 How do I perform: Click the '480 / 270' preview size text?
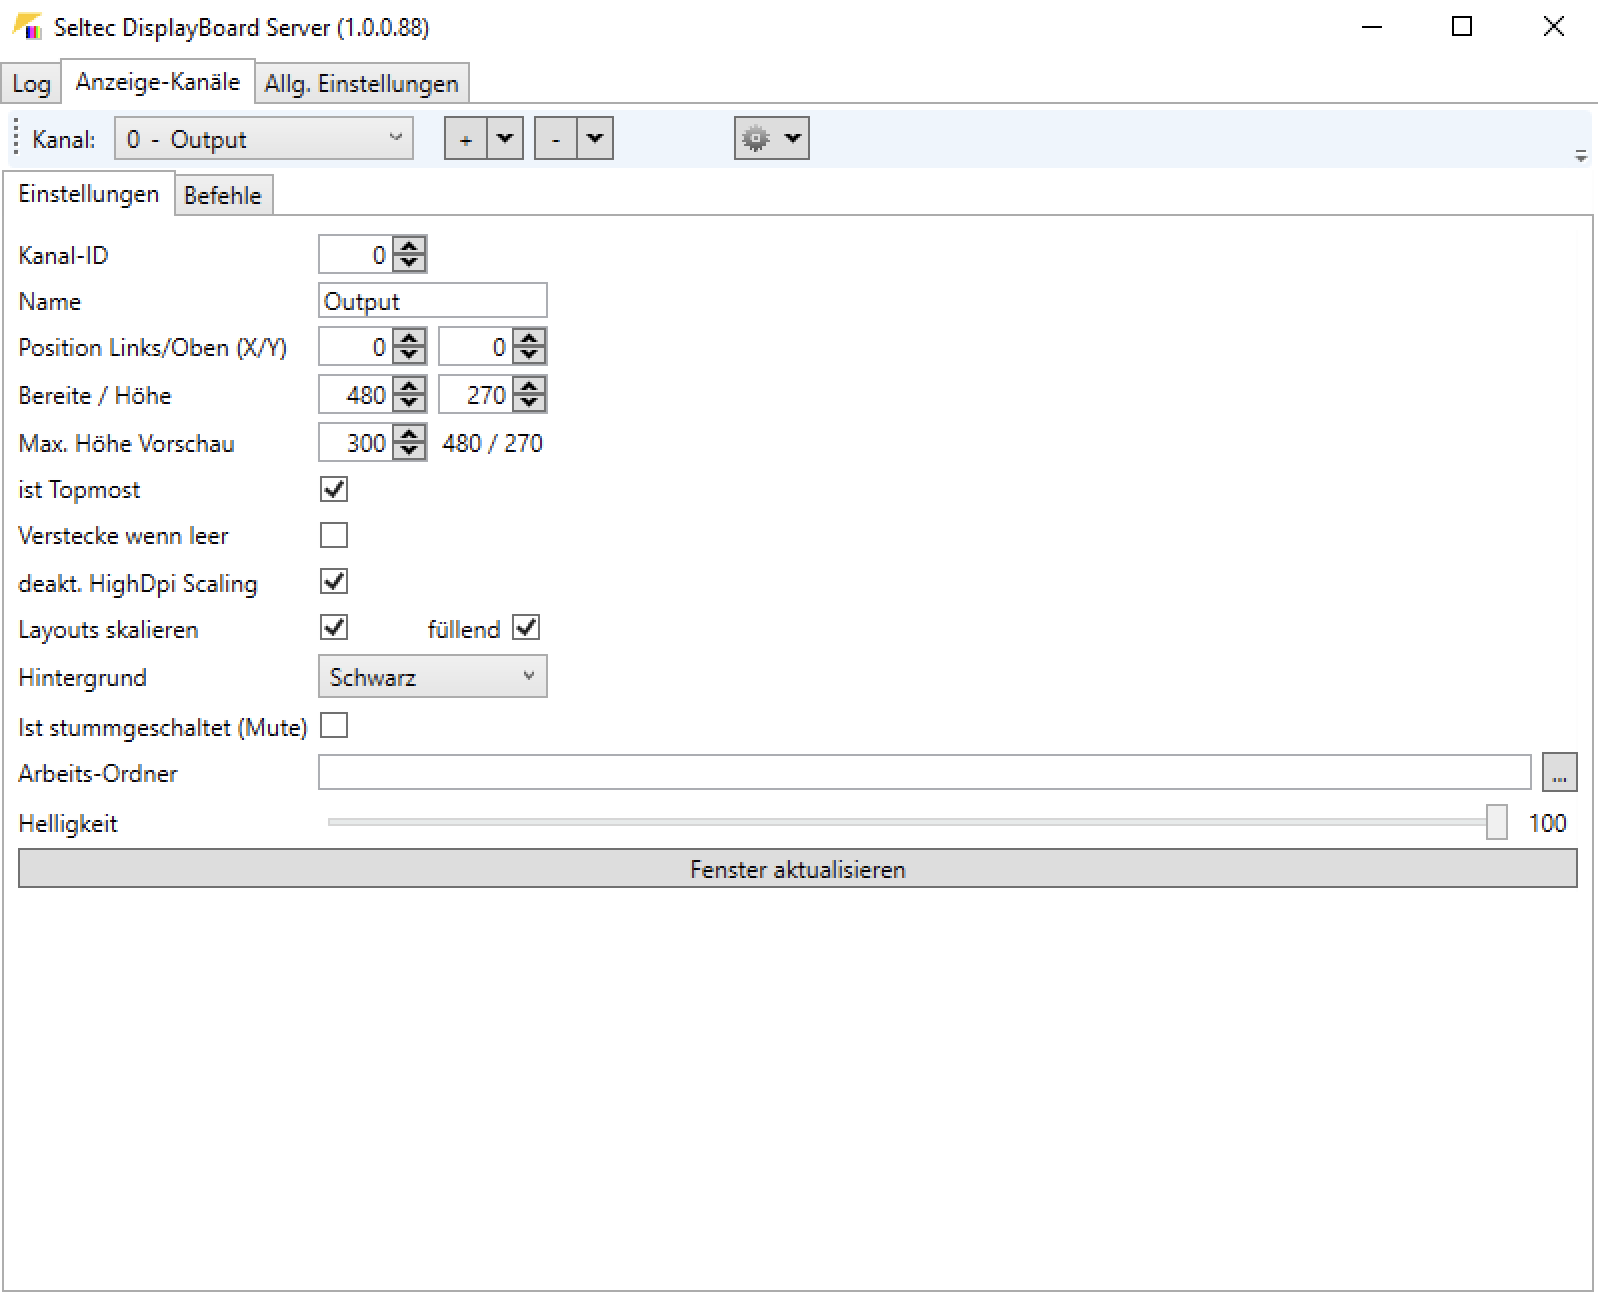coord(492,443)
